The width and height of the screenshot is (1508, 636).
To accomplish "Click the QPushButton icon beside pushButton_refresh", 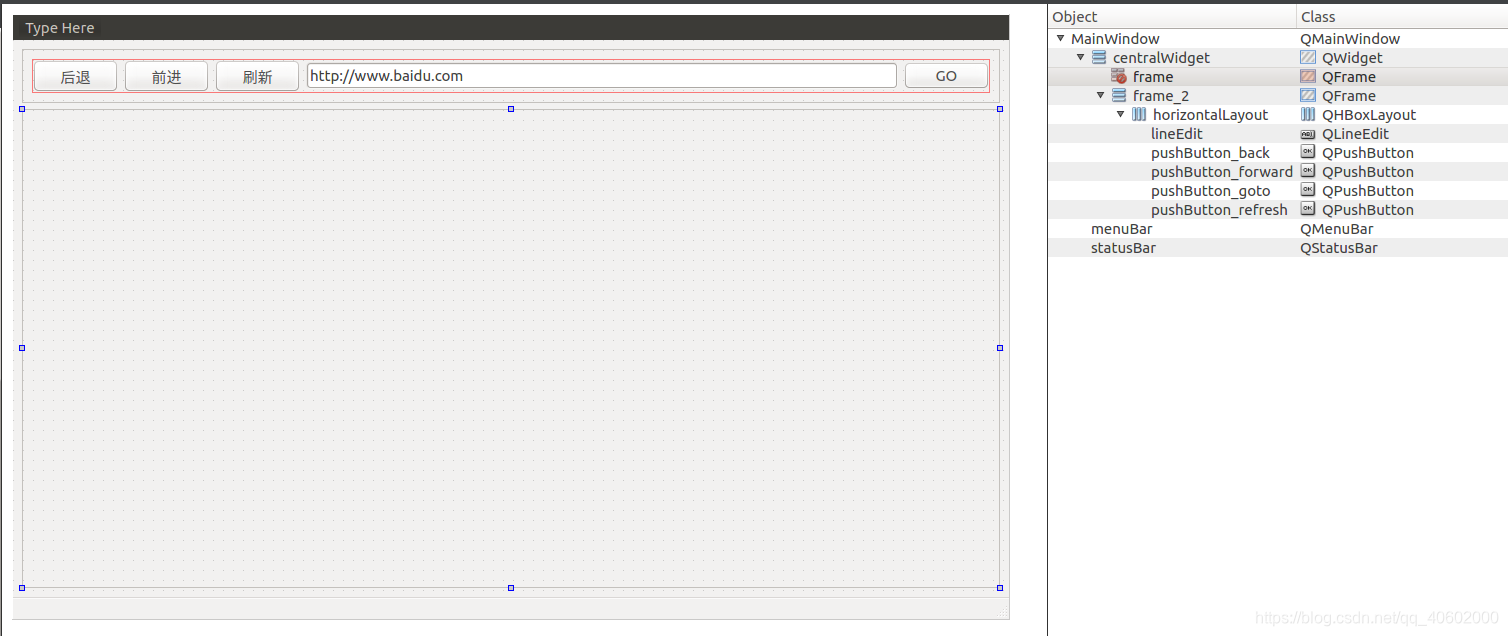I will pos(1307,209).
